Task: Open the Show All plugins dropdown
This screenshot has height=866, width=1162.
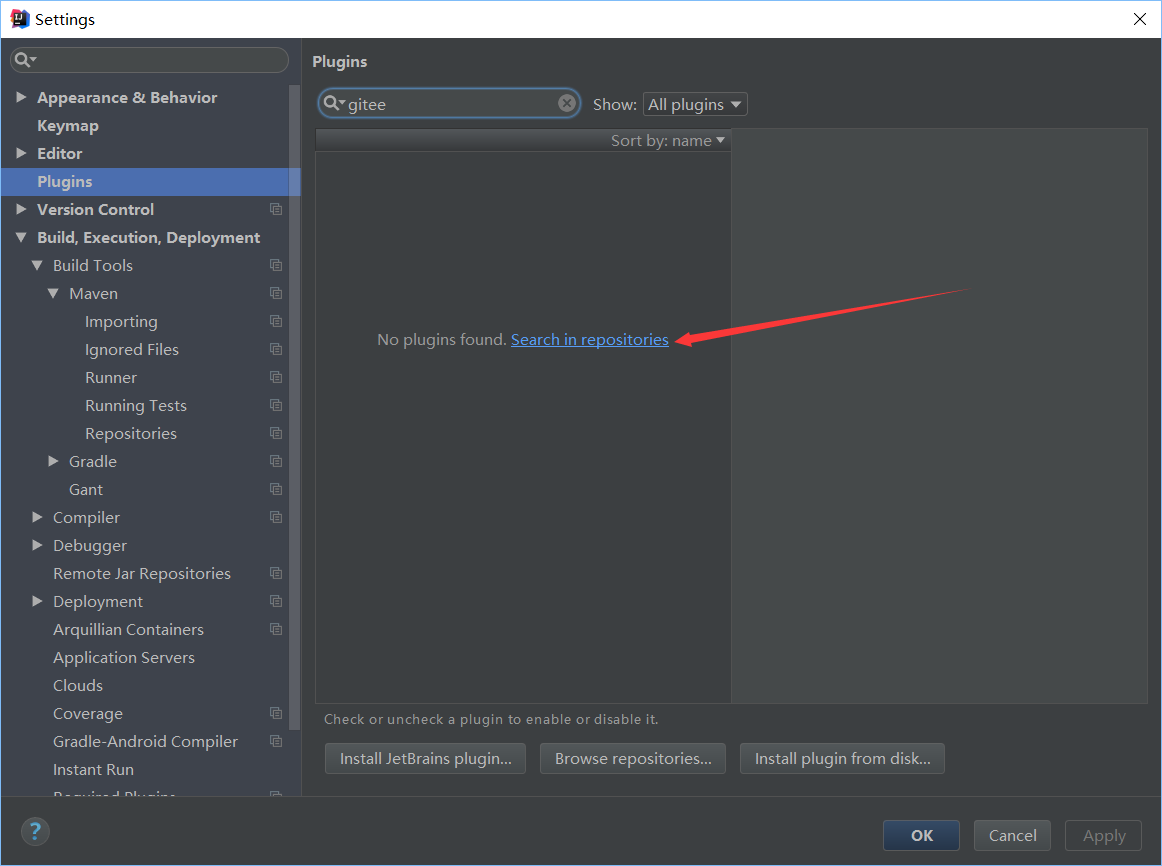Action: tap(695, 104)
